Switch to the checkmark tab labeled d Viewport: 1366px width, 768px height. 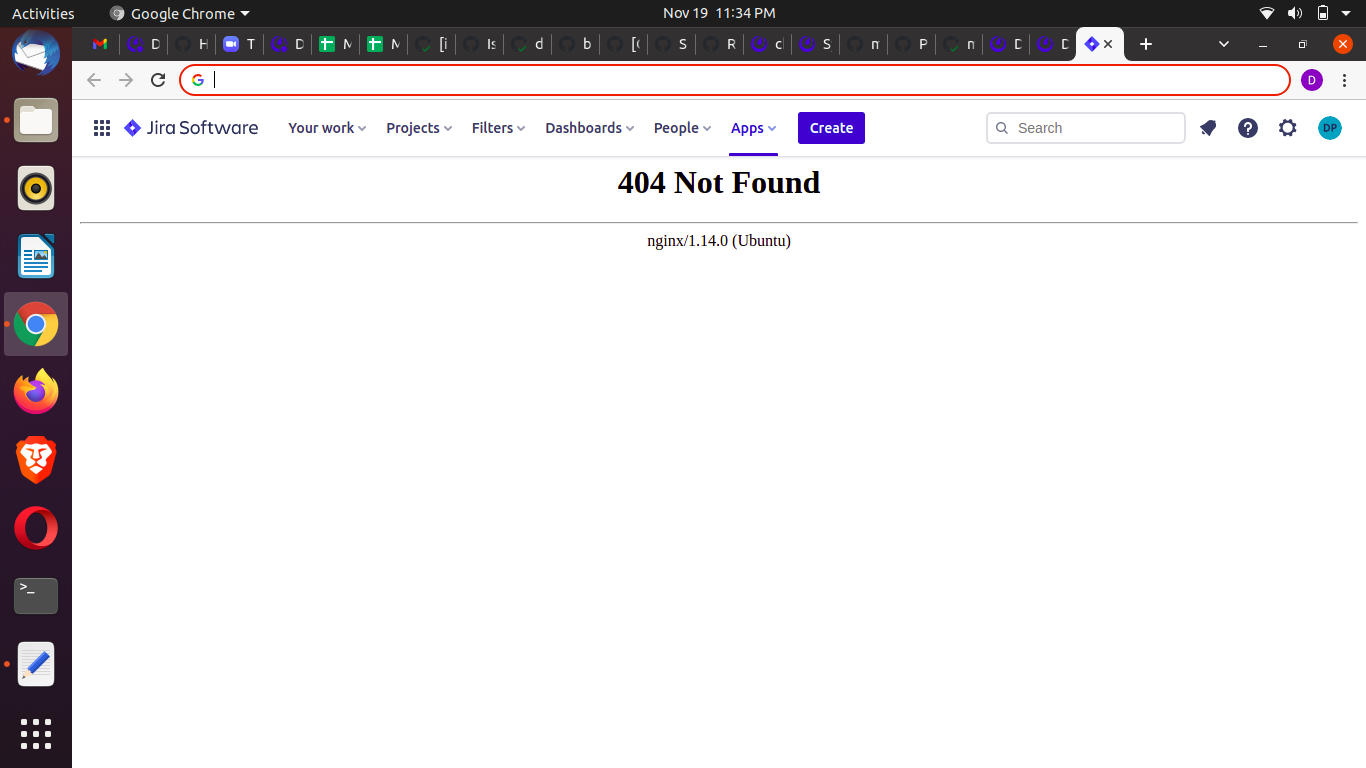[528, 44]
